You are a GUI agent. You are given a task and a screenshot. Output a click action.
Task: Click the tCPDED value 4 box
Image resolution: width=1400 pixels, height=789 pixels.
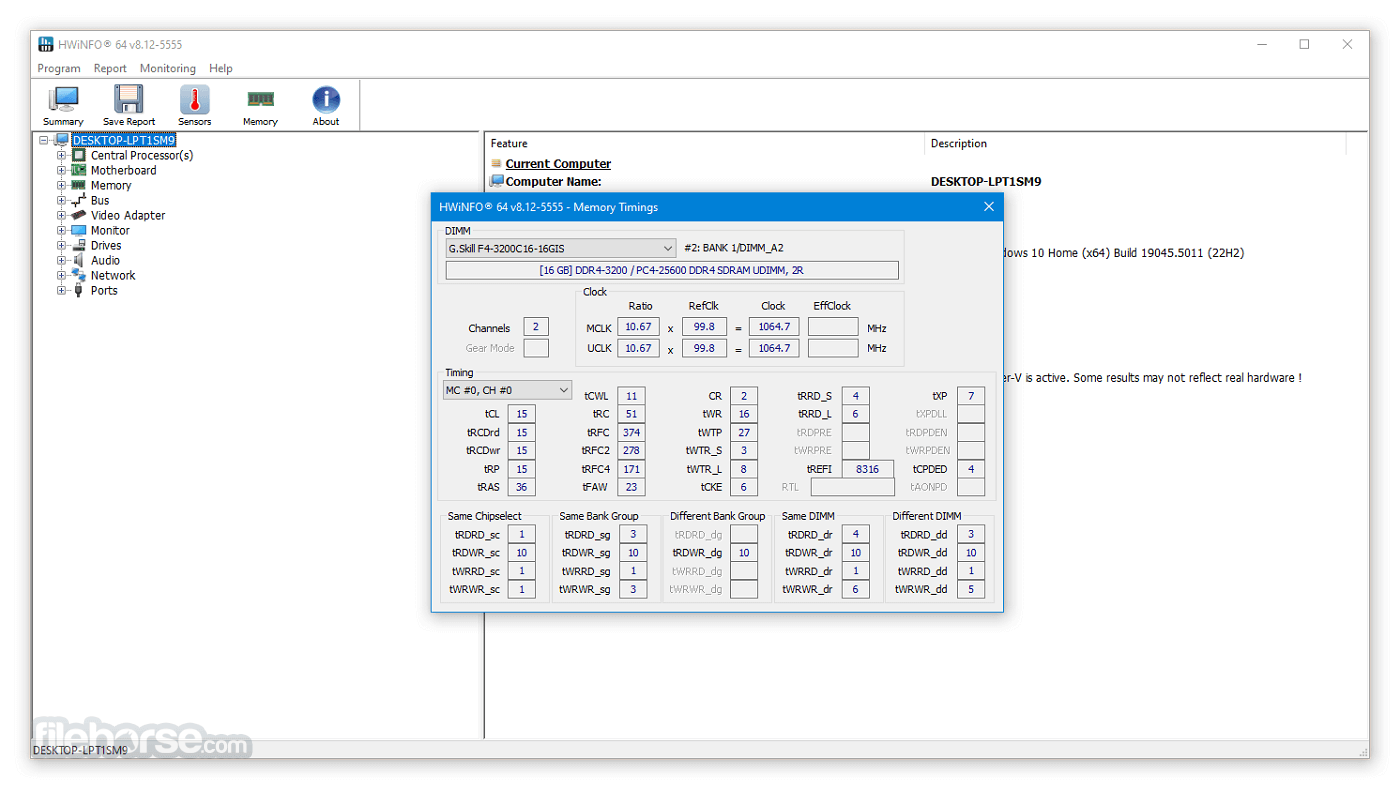(971, 469)
